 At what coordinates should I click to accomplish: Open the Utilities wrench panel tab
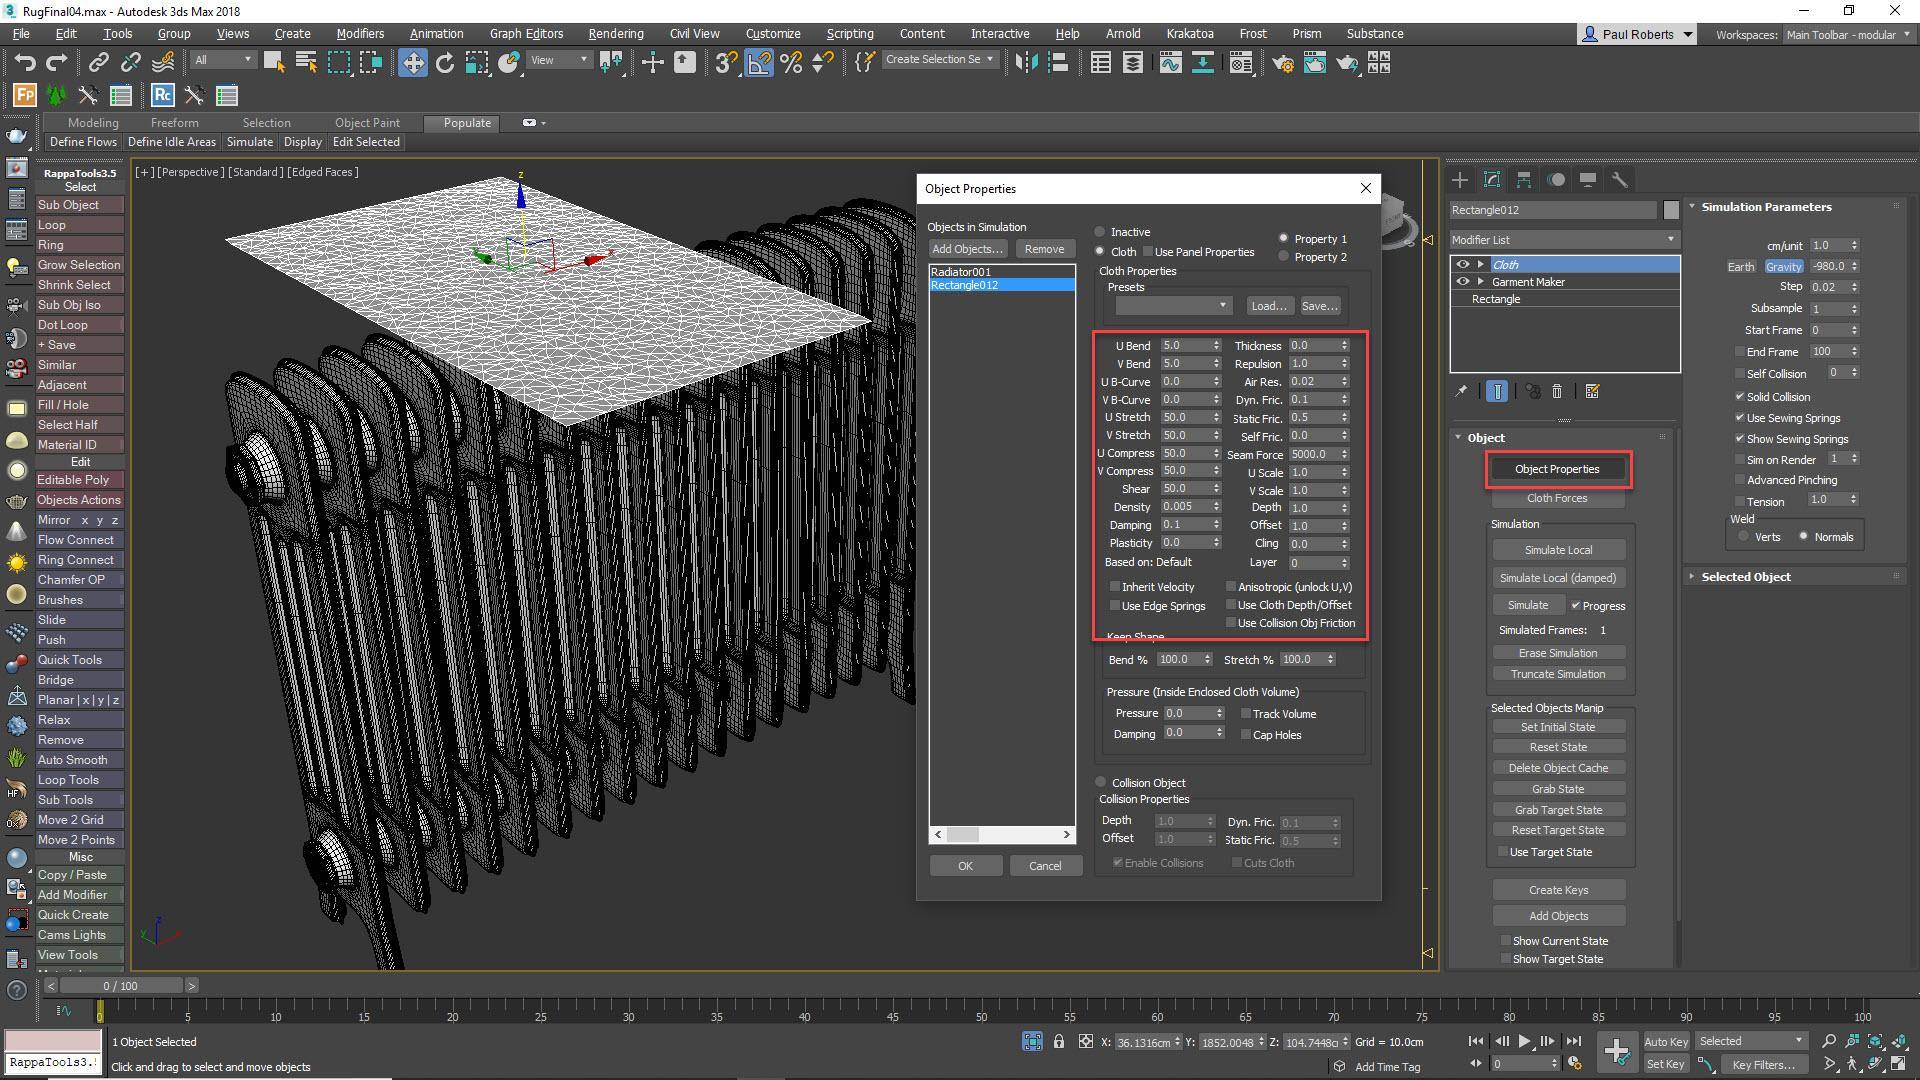point(1620,180)
